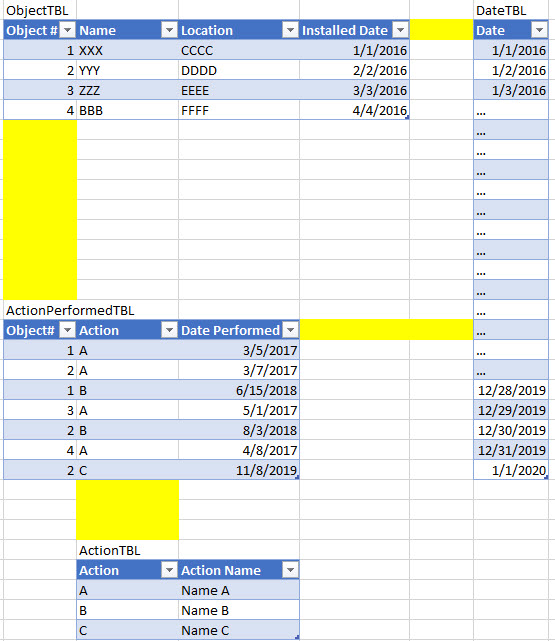Open the Location column filter dropdown
The height and width of the screenshot is (641, 555).
point(290,30)
